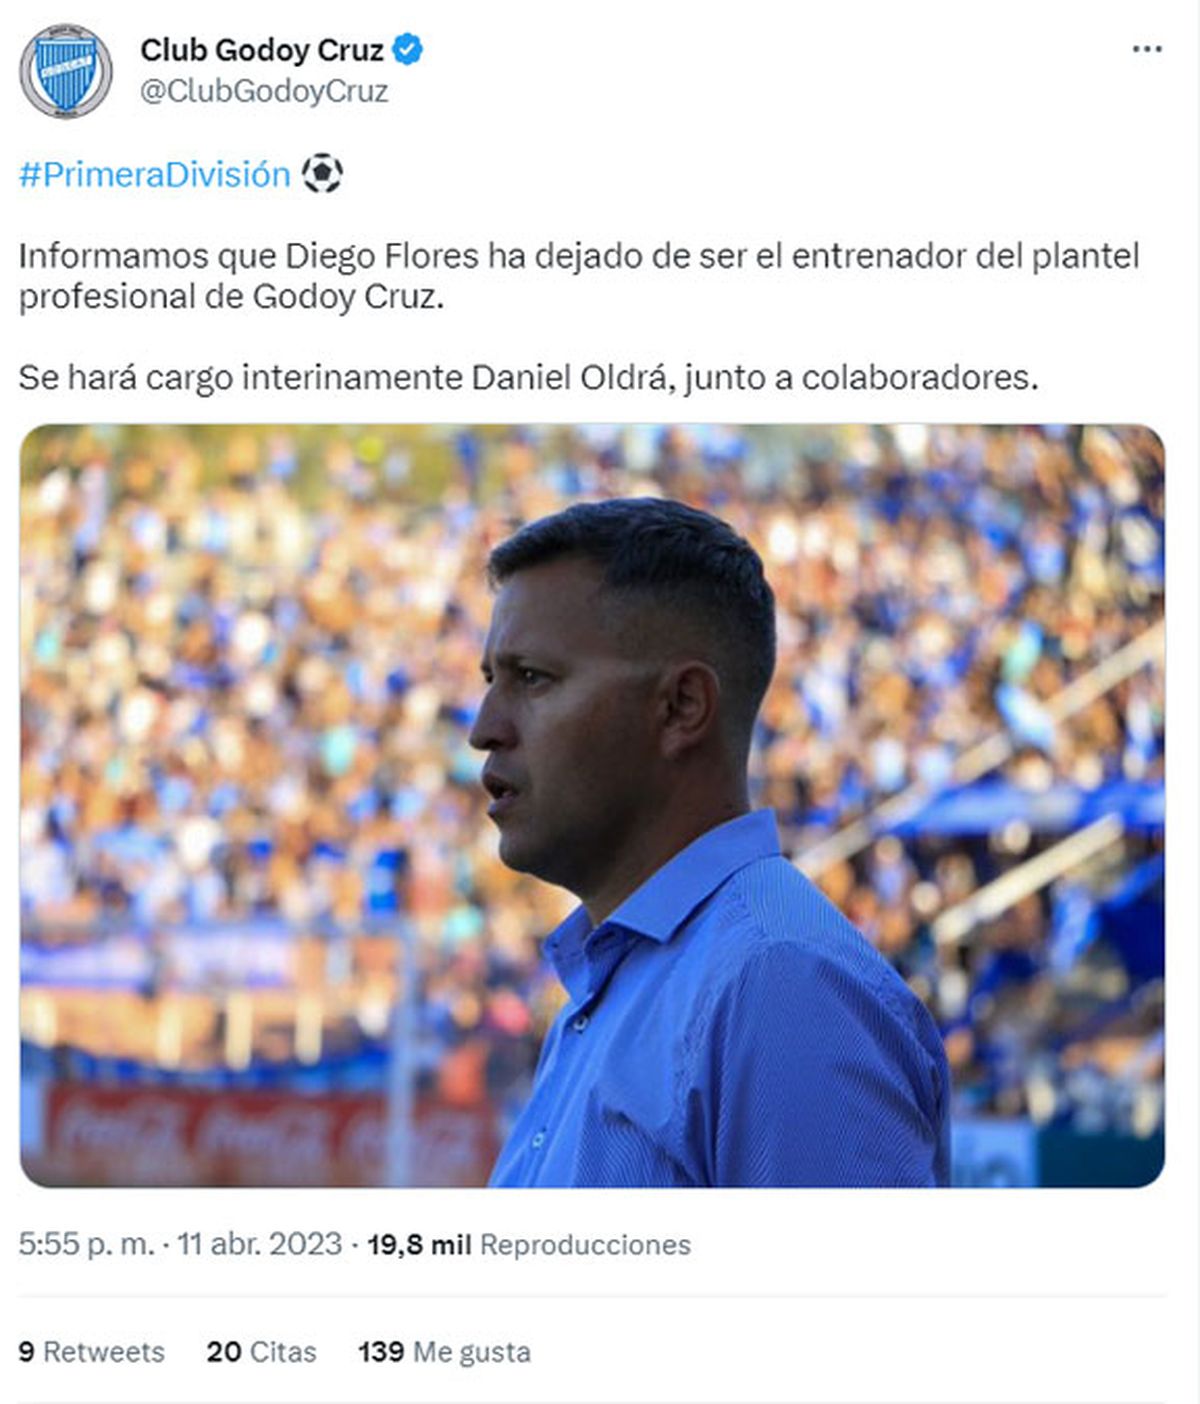Click the soccer ball emoji in the tweet
This screenshot has width=1200, height=1404.
coord(322,172)
